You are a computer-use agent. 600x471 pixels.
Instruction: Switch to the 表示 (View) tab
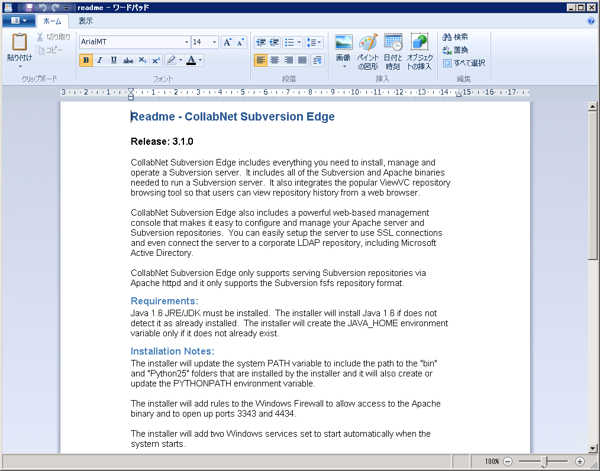coord(86,21)
